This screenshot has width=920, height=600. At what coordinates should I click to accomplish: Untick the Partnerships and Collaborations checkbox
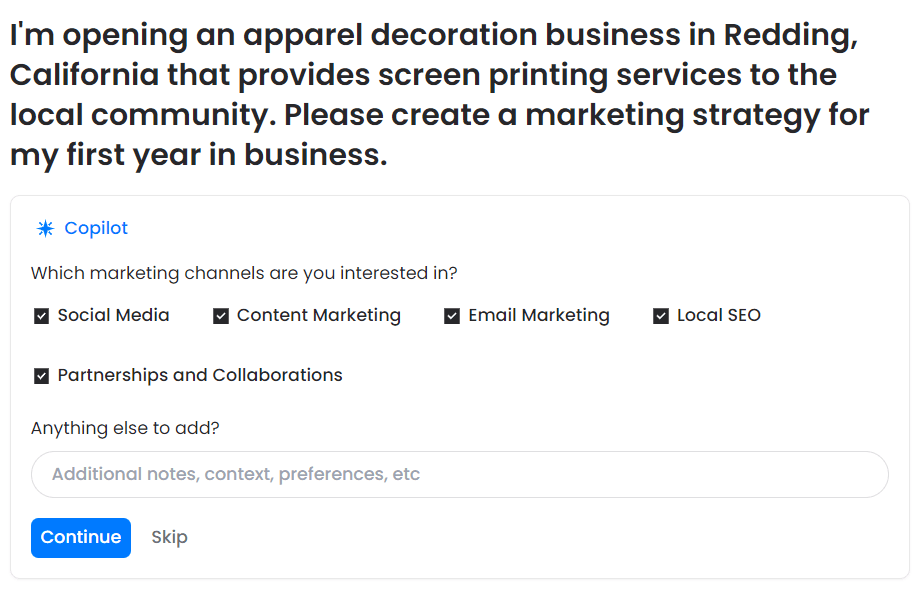[x=42, y=376]
